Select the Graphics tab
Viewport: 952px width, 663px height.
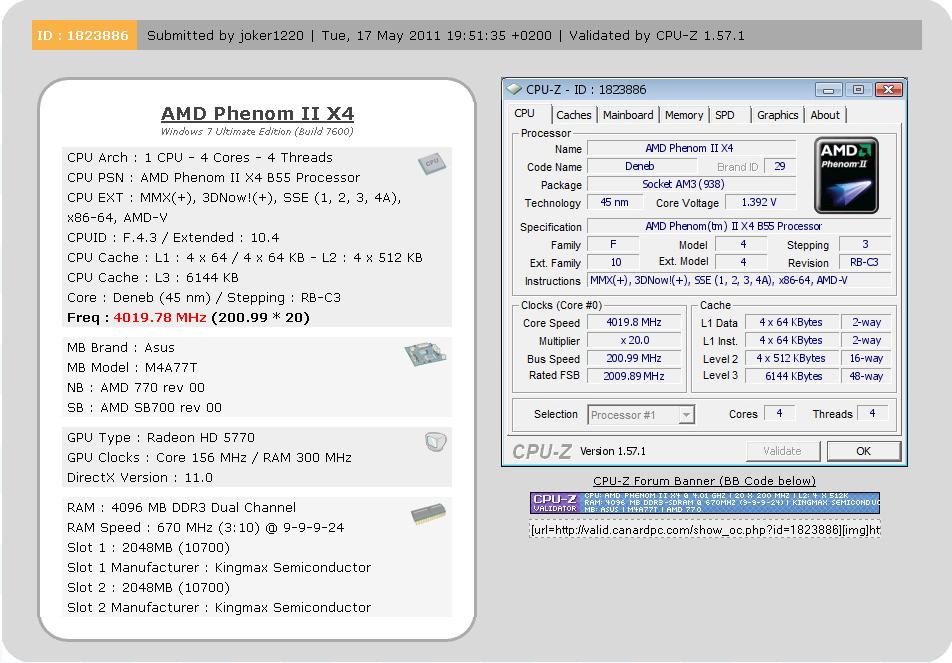pyautogui.click(x=777, y=115)
